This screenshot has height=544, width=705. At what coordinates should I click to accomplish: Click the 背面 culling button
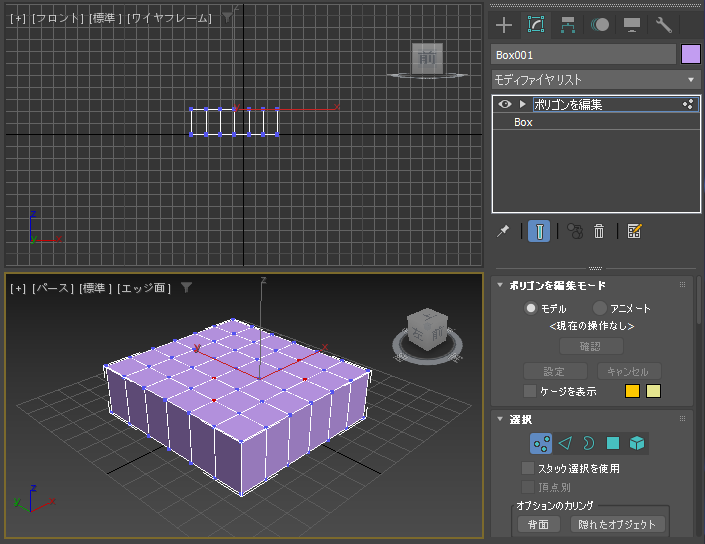[x=538, y=524]
